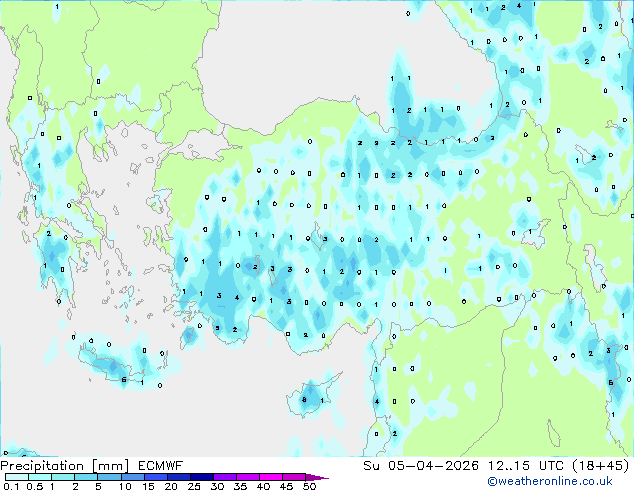This screenshot has width=634, height=490.
Task: Click the 1–2 mm legend color box
Action: coord(63,477)
